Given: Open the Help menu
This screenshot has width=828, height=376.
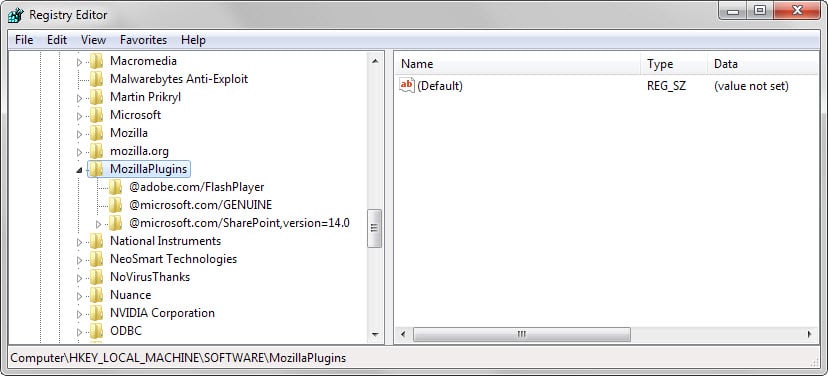Looking at the screenshot, I should point(193,40).
